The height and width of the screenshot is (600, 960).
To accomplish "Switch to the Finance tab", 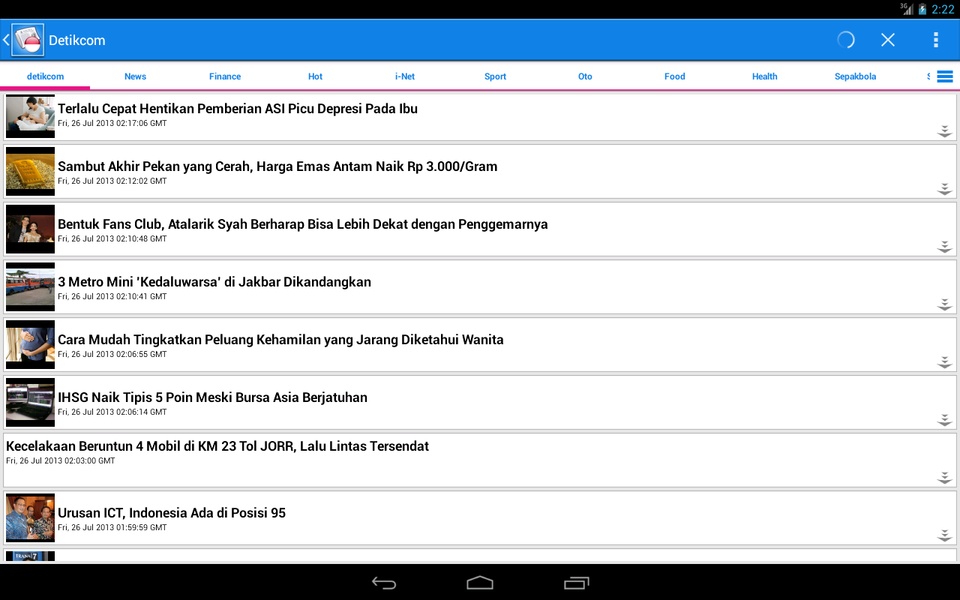I will [225, 77].
